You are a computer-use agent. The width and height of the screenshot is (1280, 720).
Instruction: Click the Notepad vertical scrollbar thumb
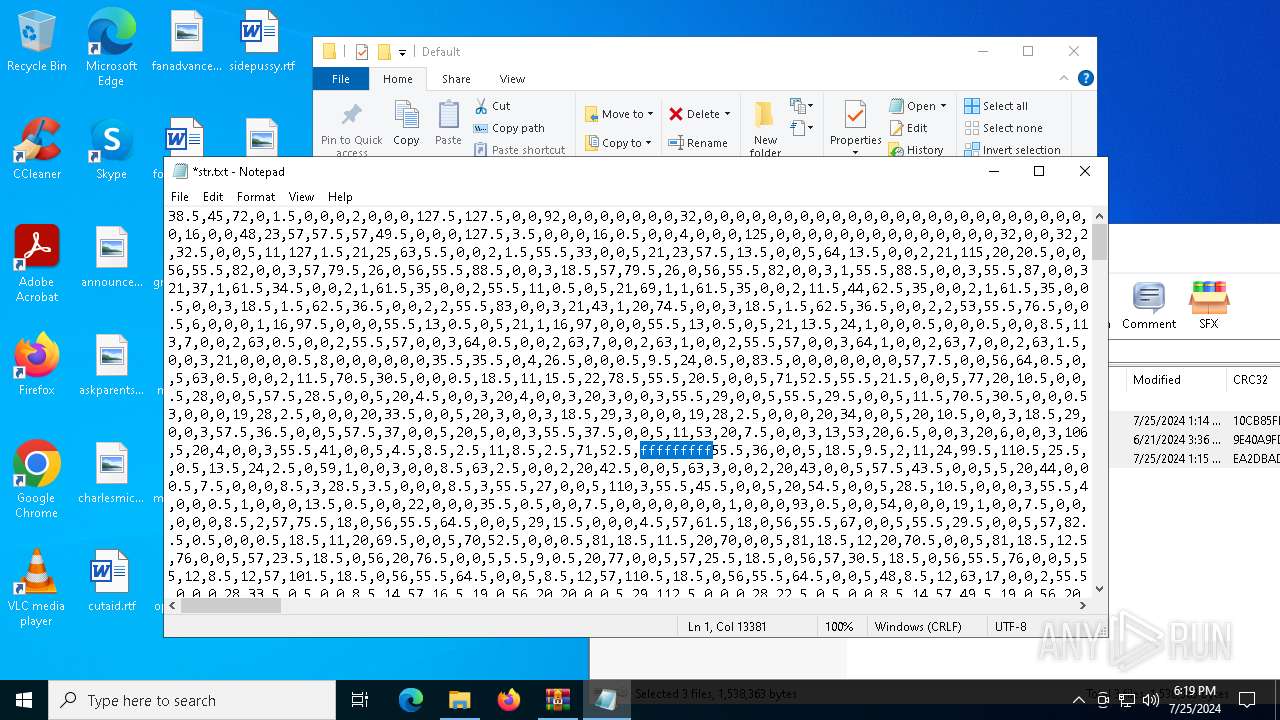(x=1100, y=242)
